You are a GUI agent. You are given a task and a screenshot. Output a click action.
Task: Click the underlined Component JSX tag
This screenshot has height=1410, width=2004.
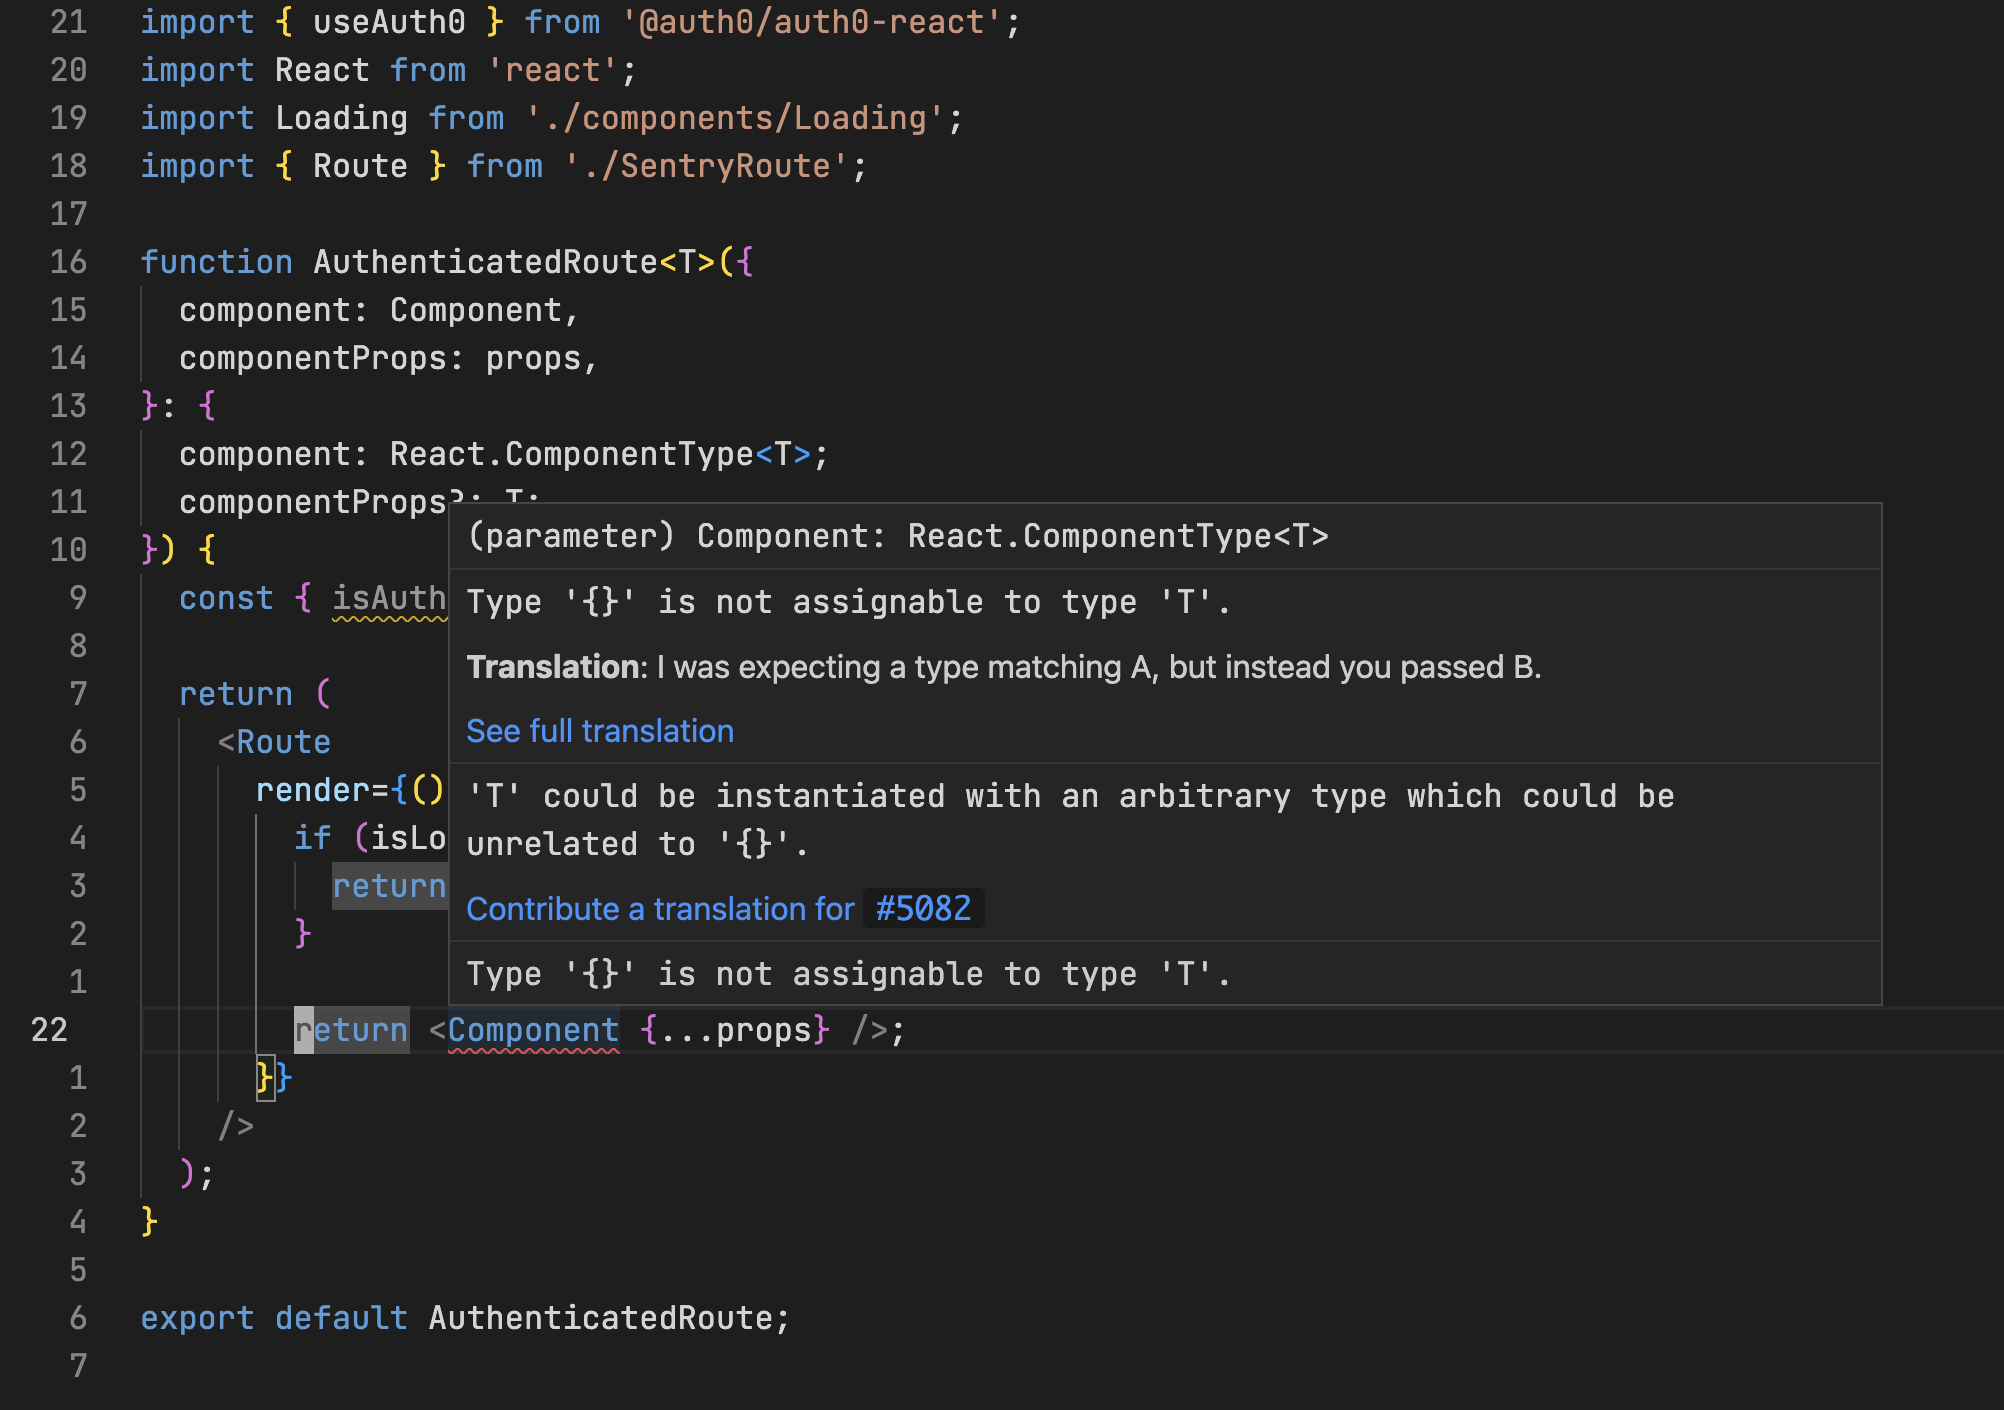click(533, 1030)
